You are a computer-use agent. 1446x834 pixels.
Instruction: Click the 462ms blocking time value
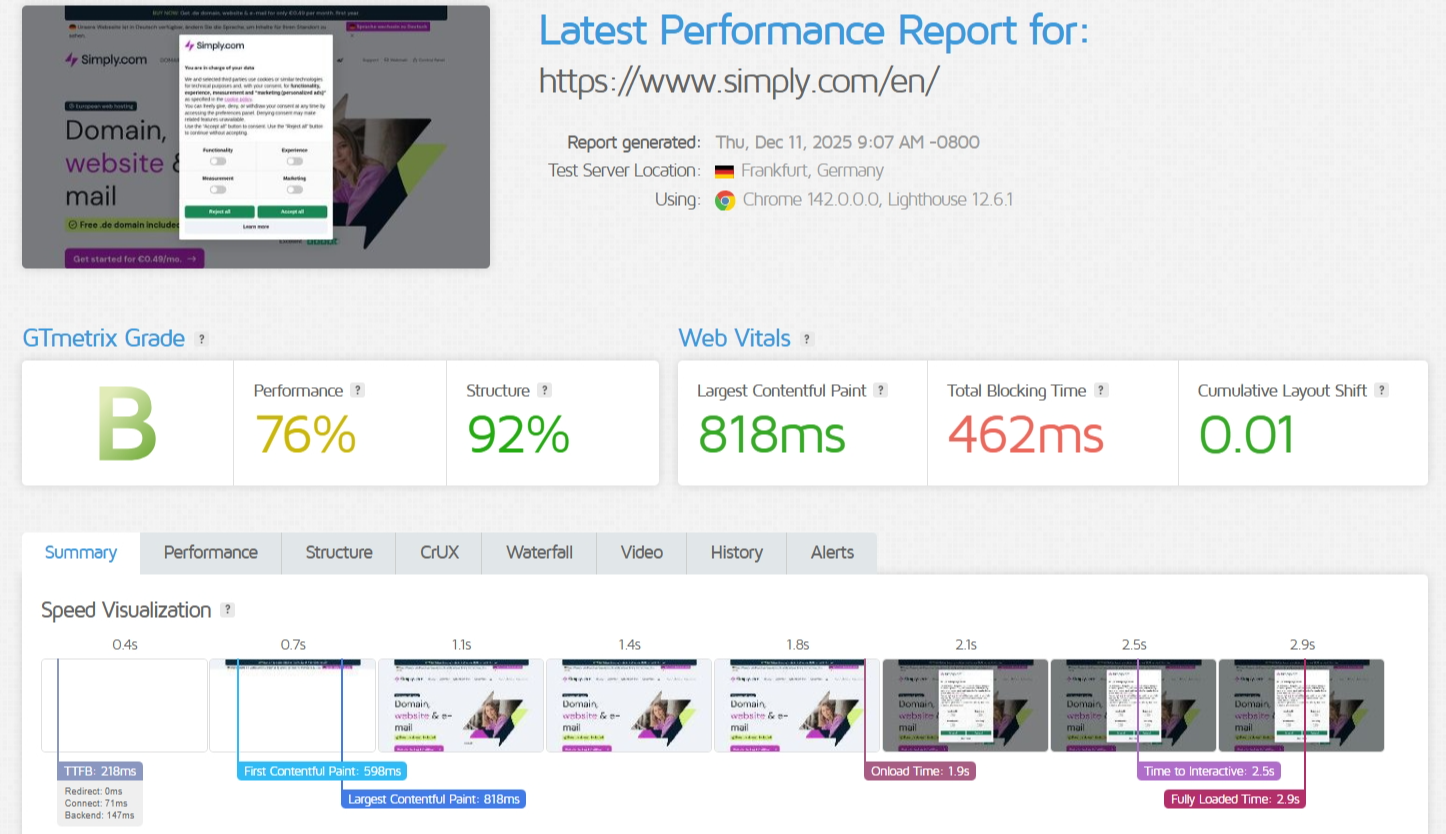1025,434
